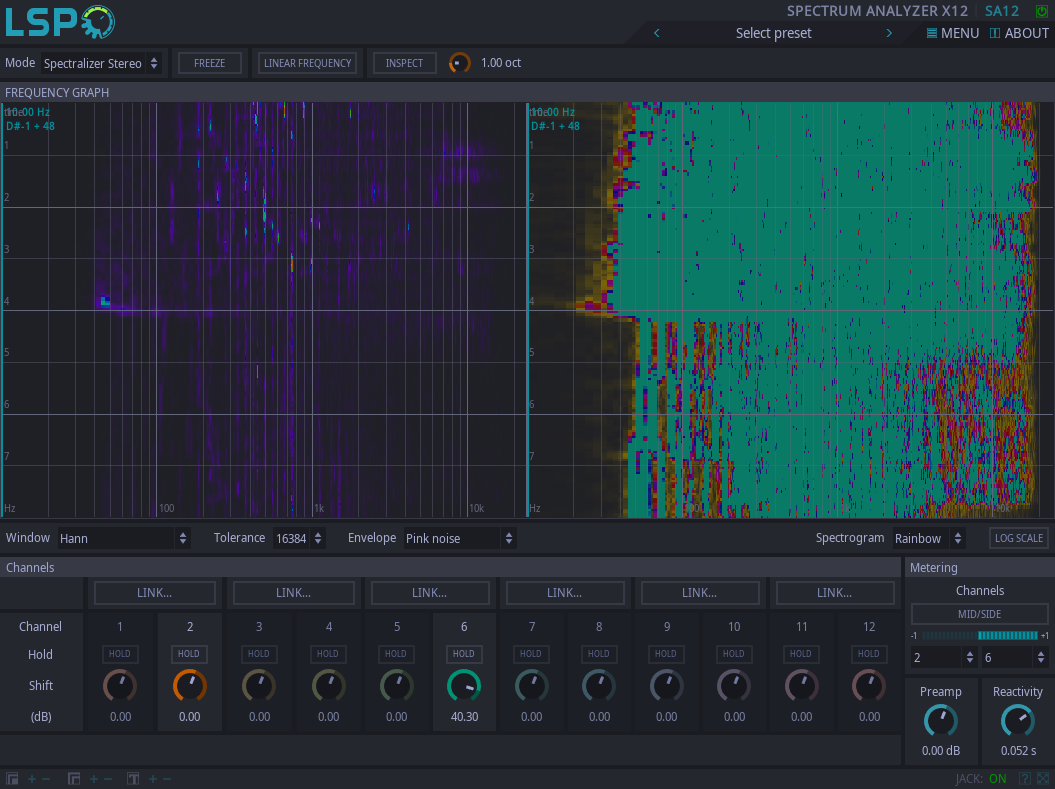1055x789 pixels.
Task: Click the channel 2 shift knob
Action: tap(190, 685)
